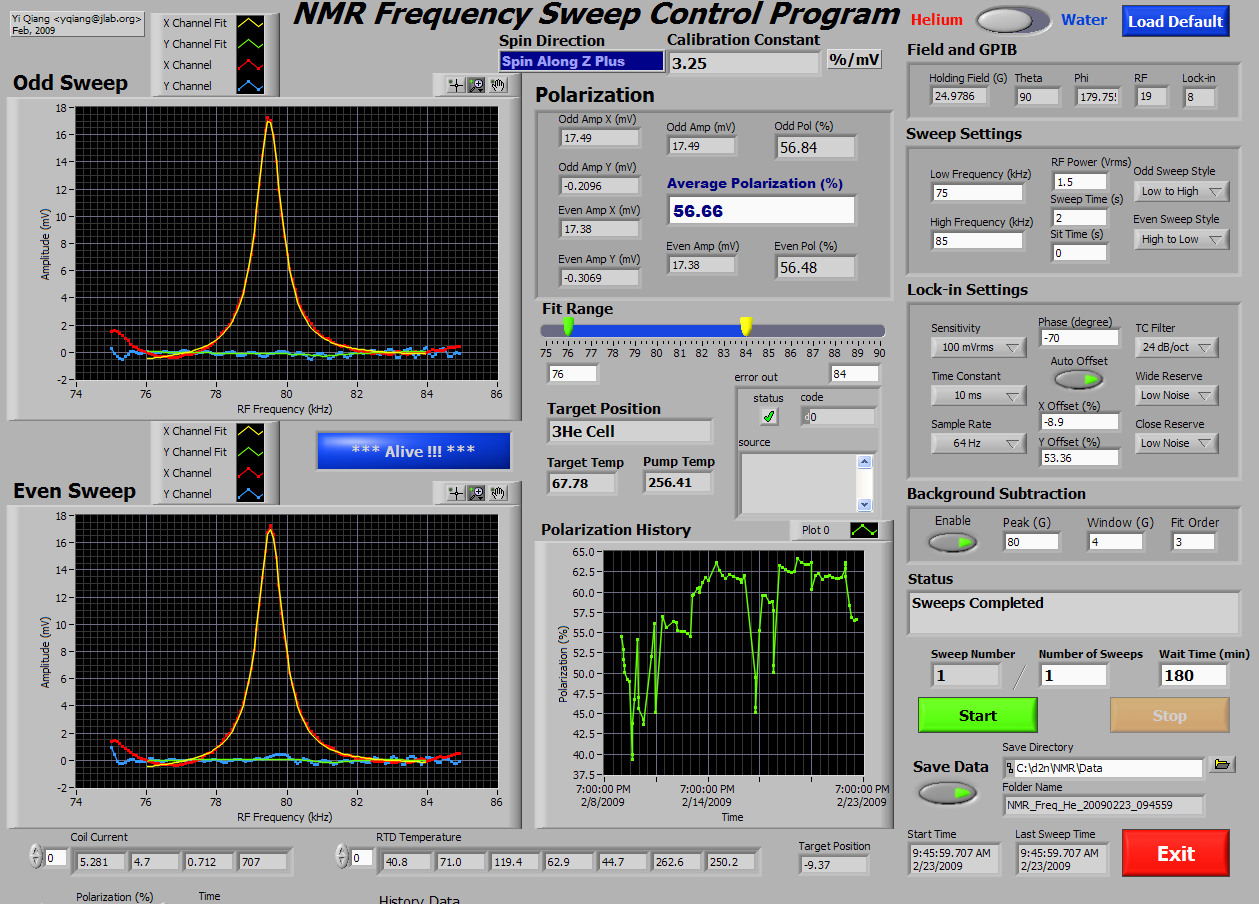1259x904 pixels.
Task: Click Holding Field (G) value field
Action: pyautogui.click(x=959, y=96)
